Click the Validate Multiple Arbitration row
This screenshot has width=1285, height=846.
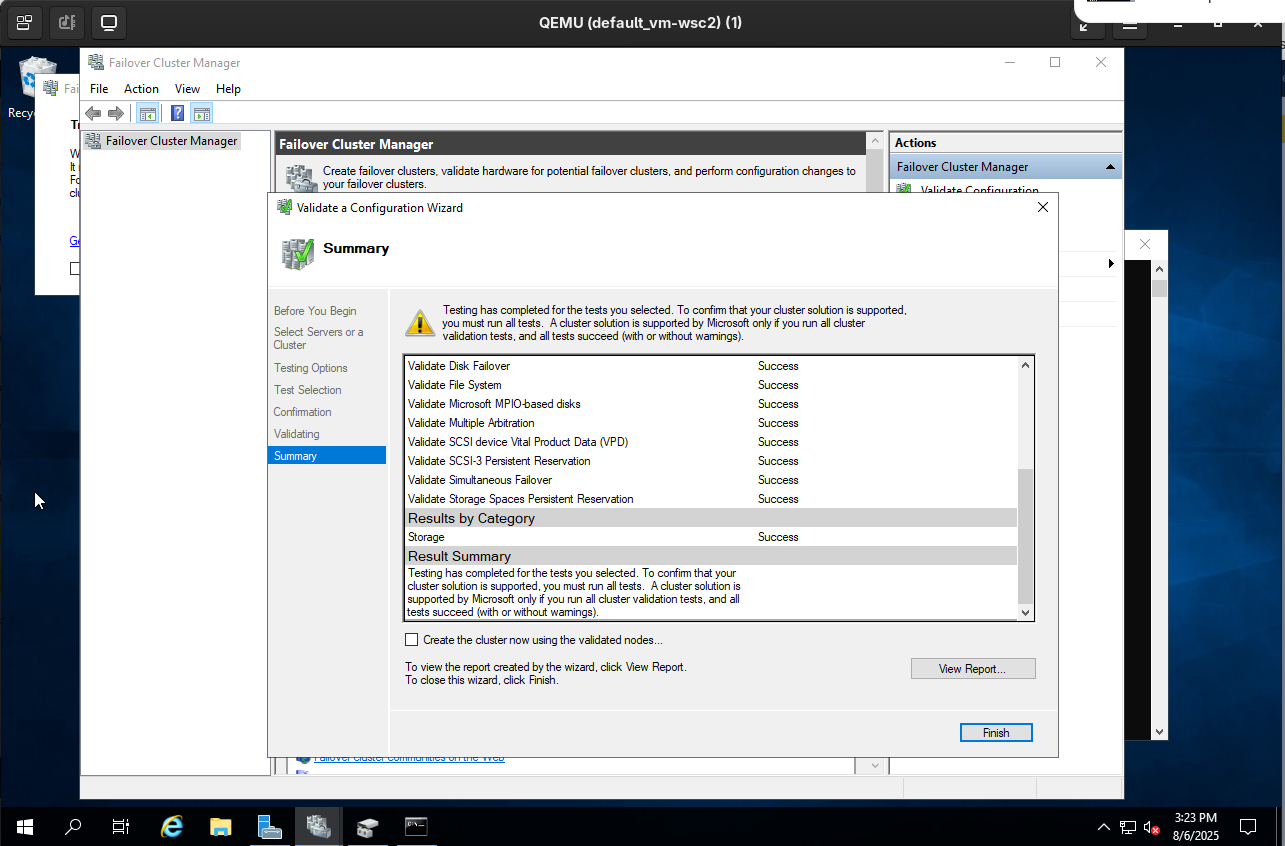(711, 423)
